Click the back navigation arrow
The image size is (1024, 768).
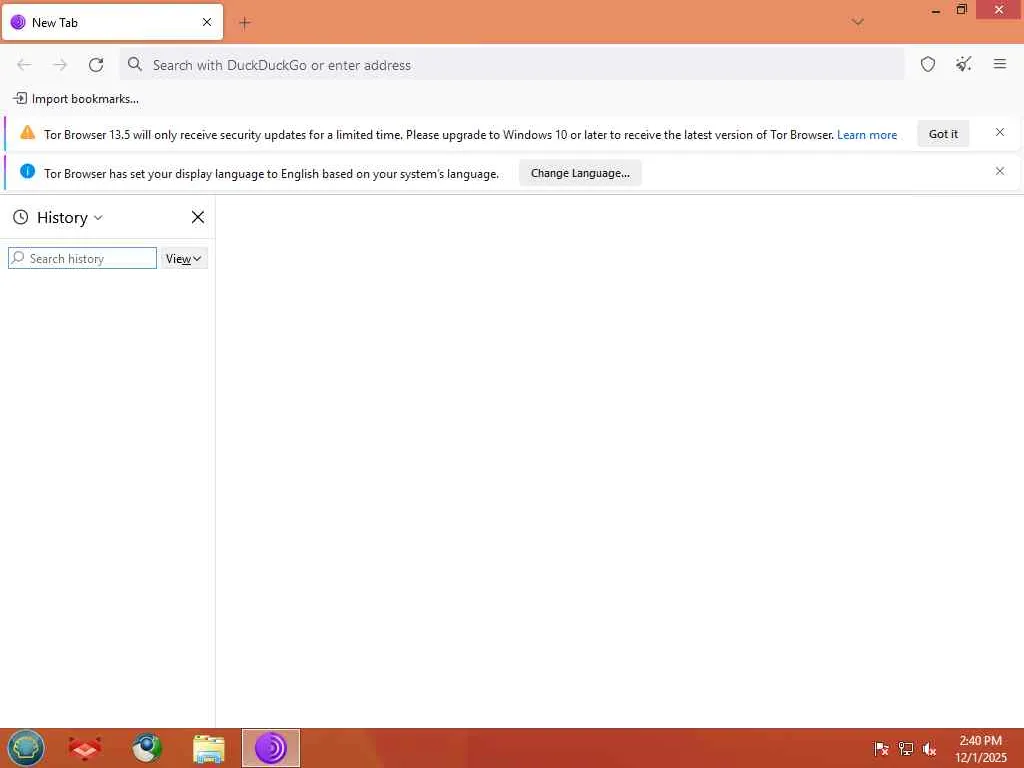click(x=24, y=65)
